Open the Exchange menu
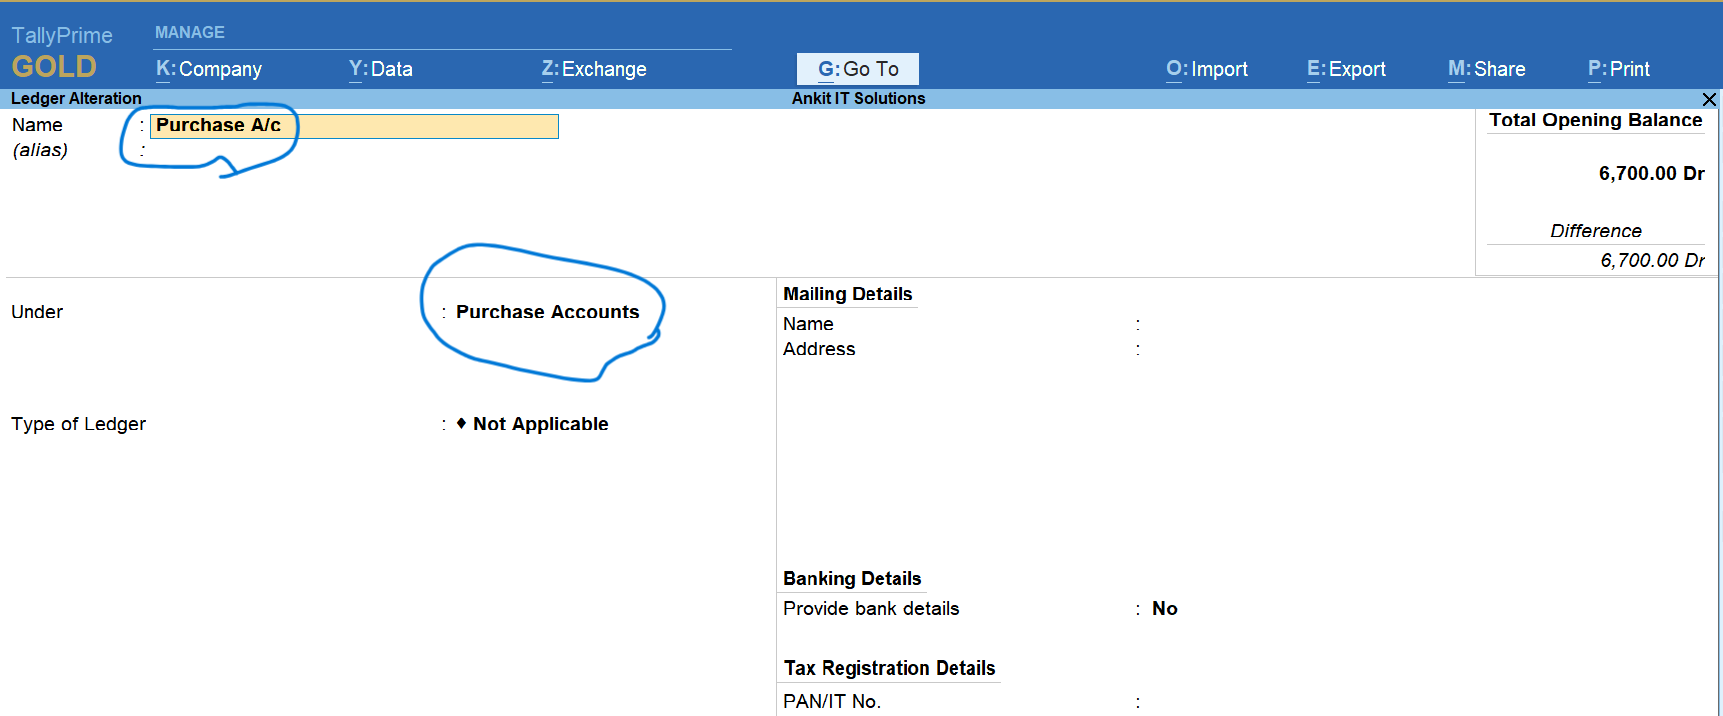The width and height of the screenshot is (1723, 716). pyautogui.click(x=594, y=69)
